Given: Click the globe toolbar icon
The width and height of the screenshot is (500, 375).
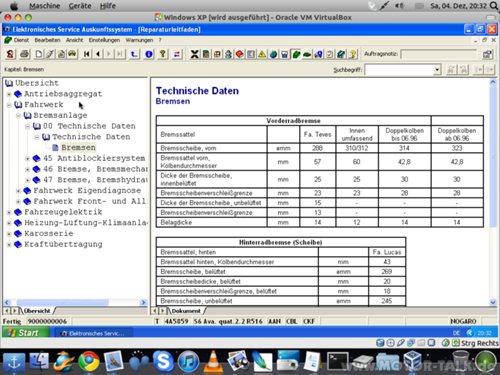Looking at the screenshot, I should coord(273,54).
